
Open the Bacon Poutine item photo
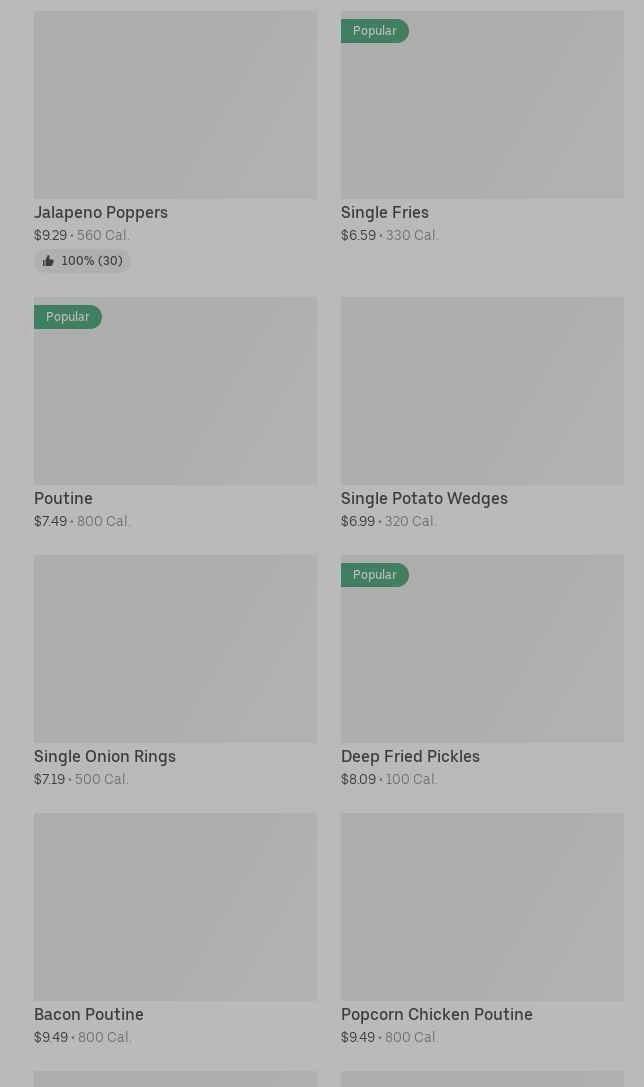(175, 906)
